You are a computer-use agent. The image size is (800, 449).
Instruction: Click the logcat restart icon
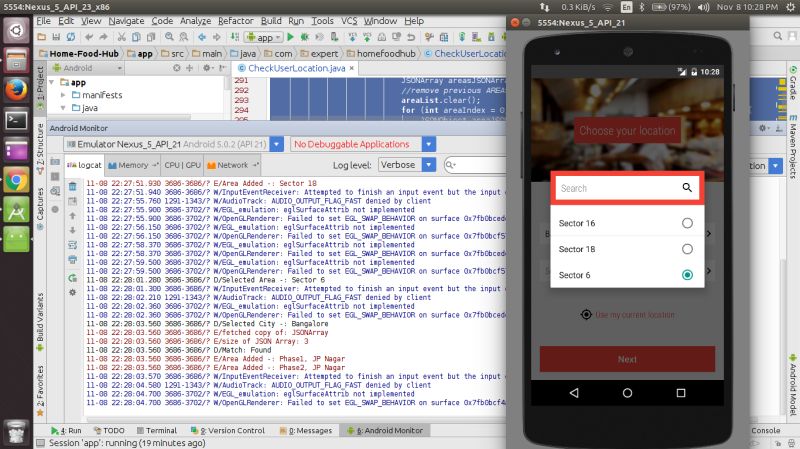tap(72, 278)
